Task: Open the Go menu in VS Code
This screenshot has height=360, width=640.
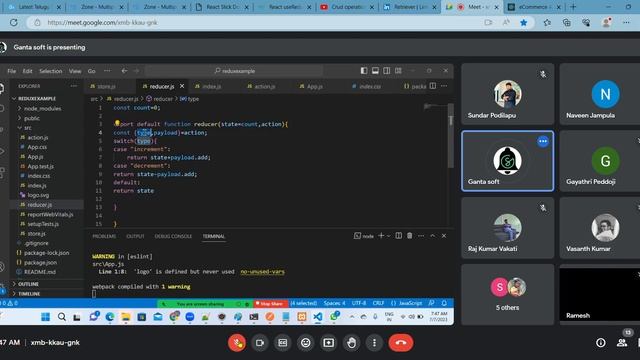Action: (x=91, y=71)
